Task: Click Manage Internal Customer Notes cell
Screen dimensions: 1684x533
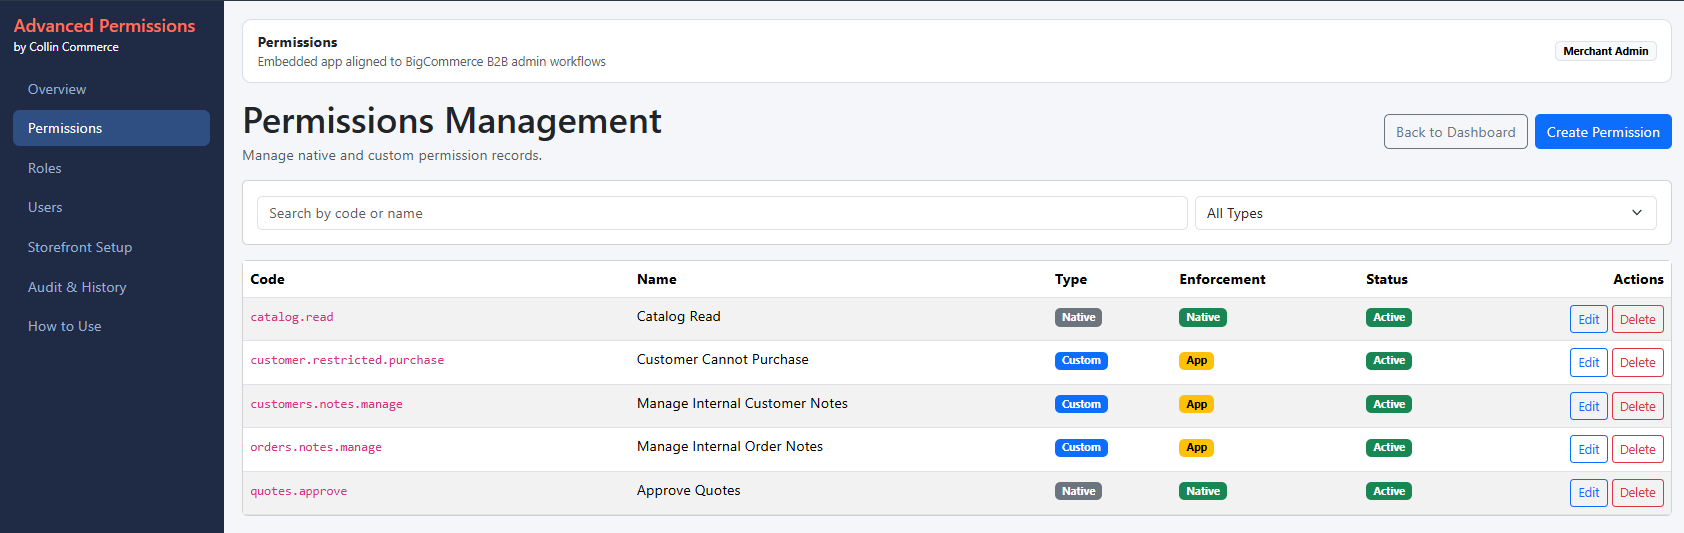Action: [742, 403]
